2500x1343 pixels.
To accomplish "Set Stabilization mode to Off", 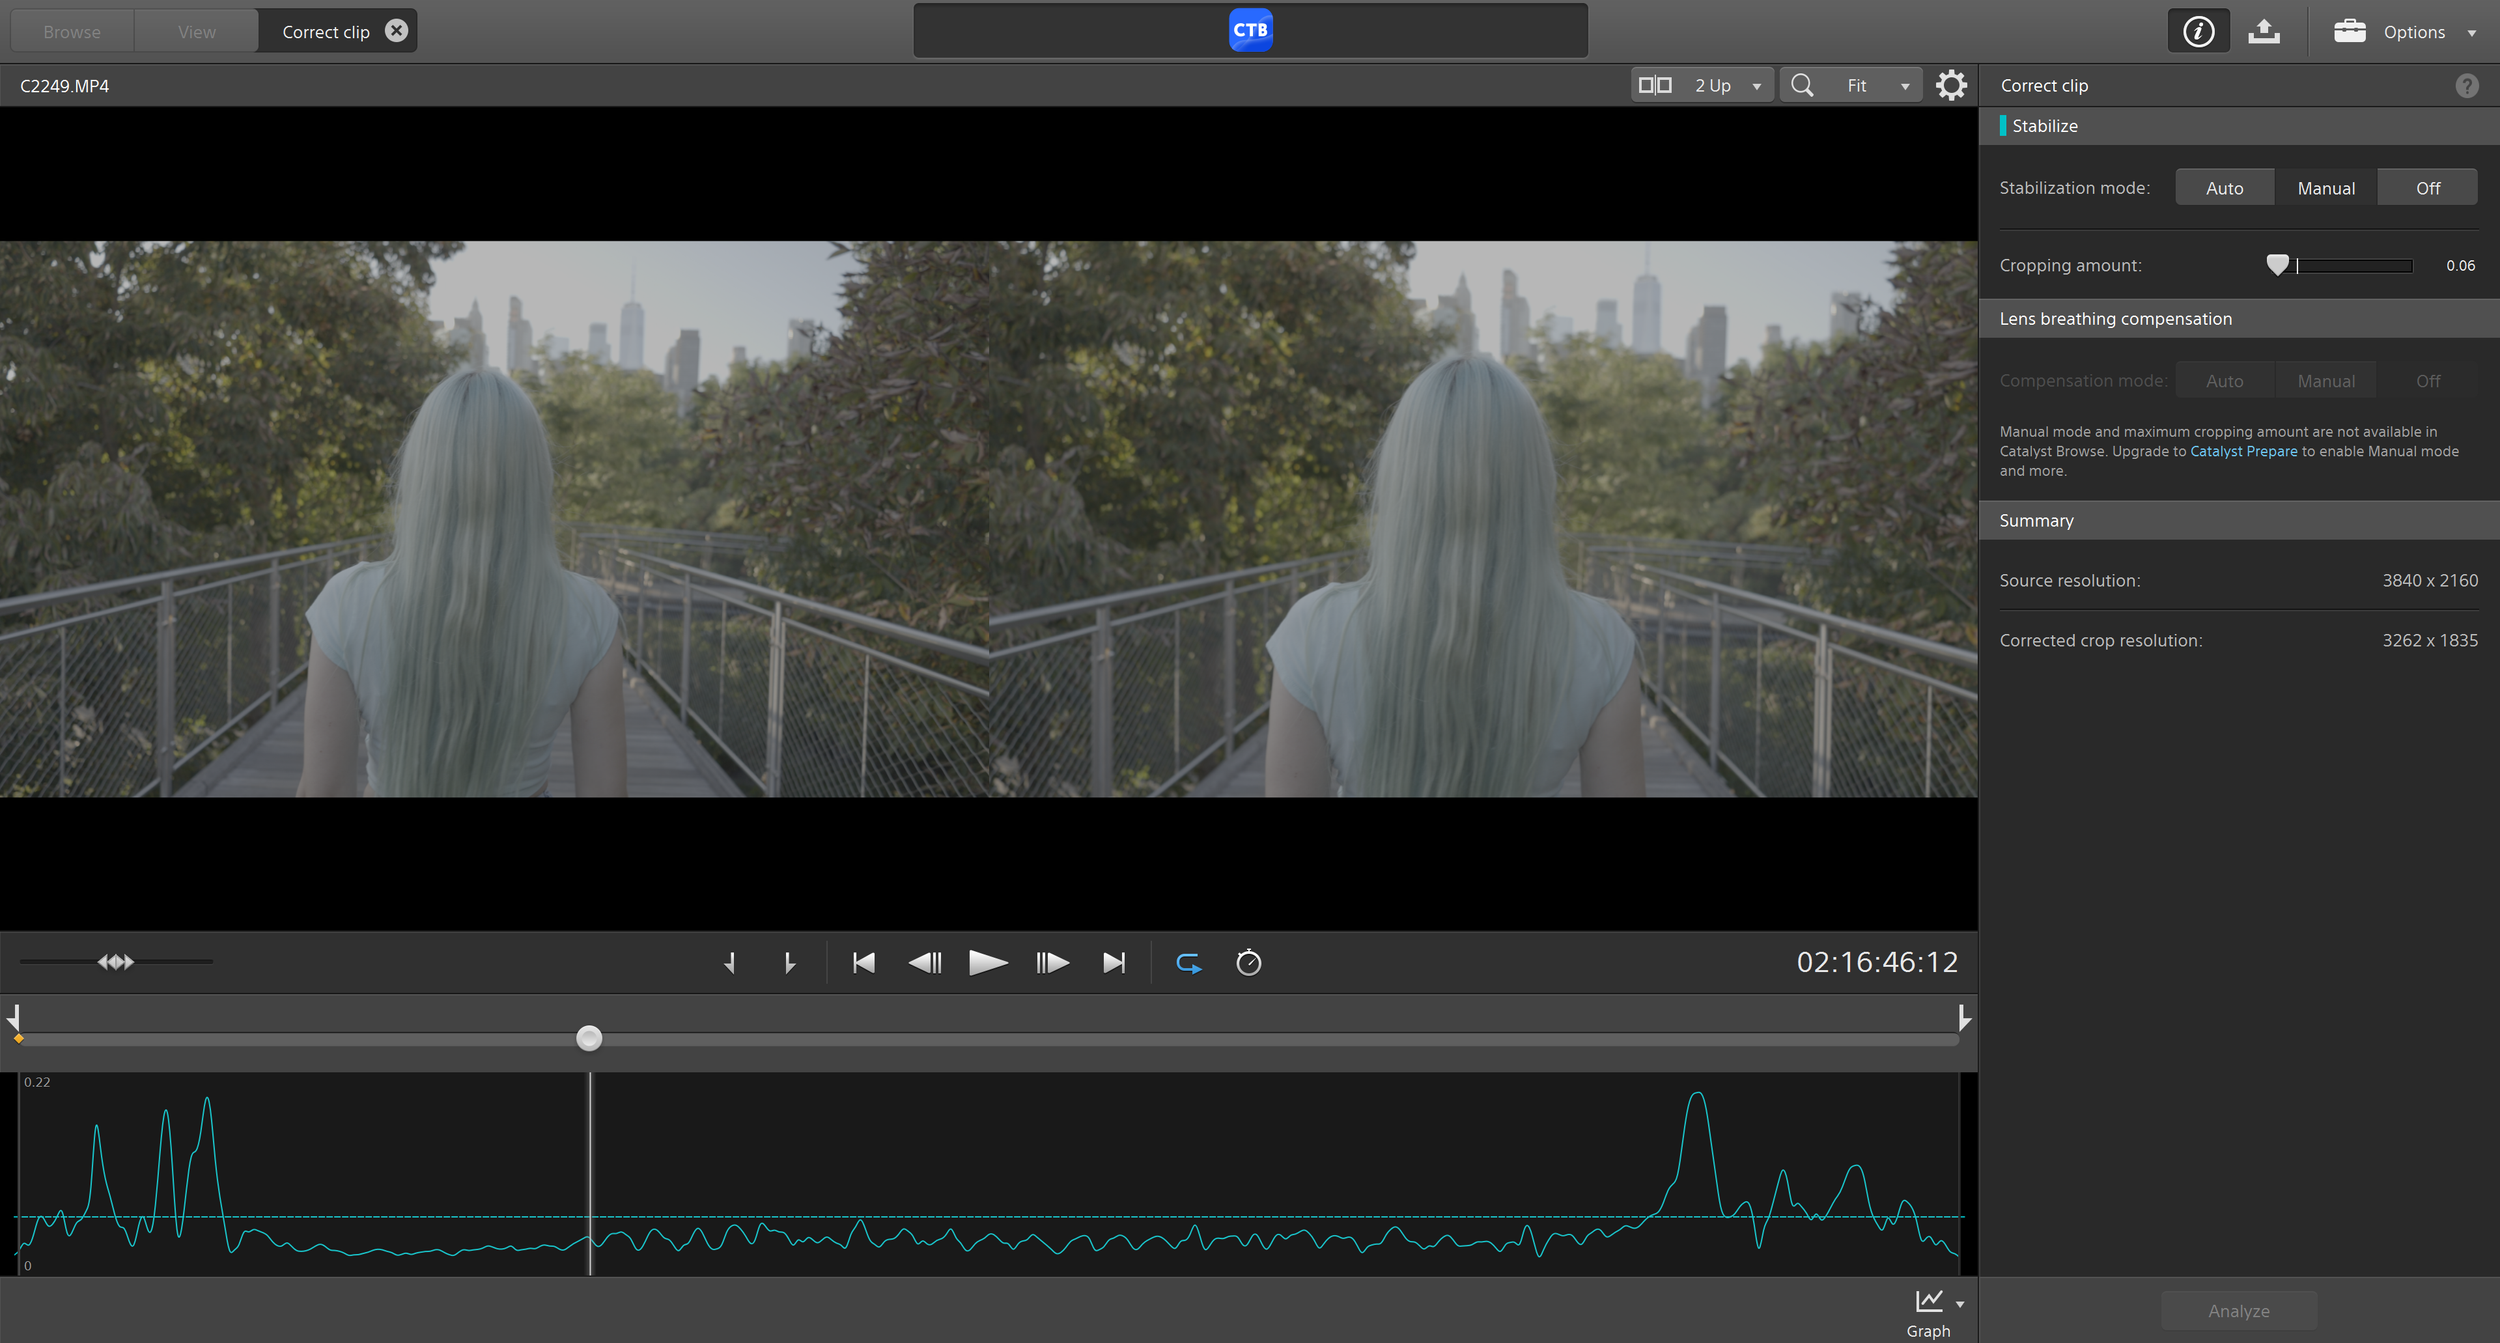I will click(x=2427, y=187).
